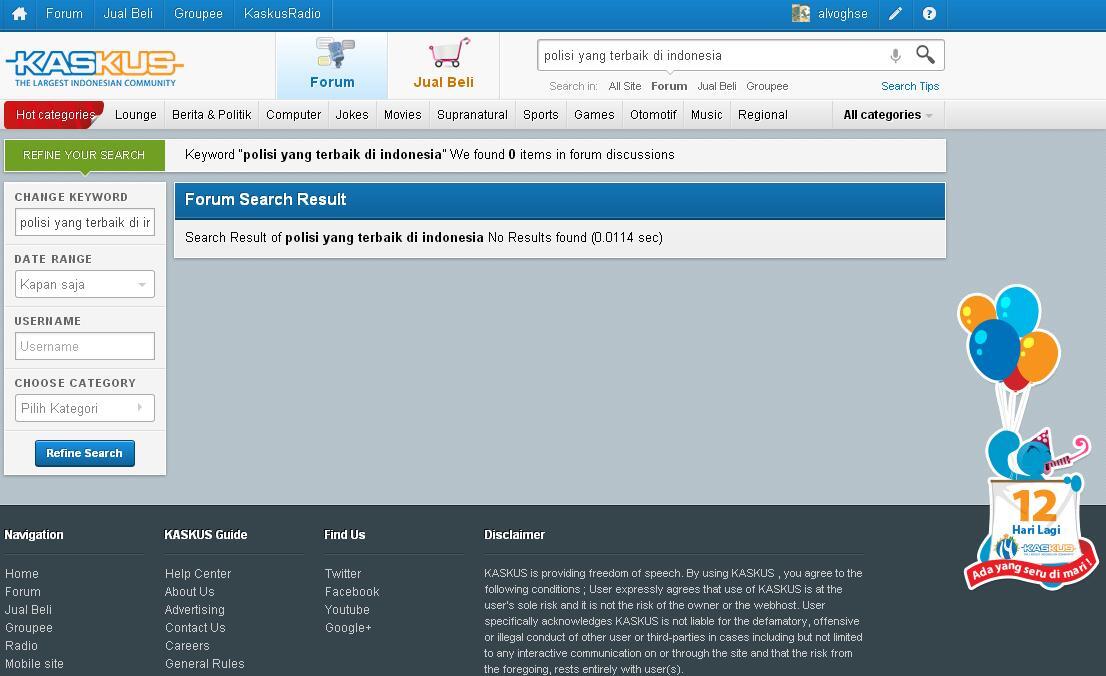Screen dimensions: 1106x676
Task: Click the footer Mobile site link
Action: (34, 663)
